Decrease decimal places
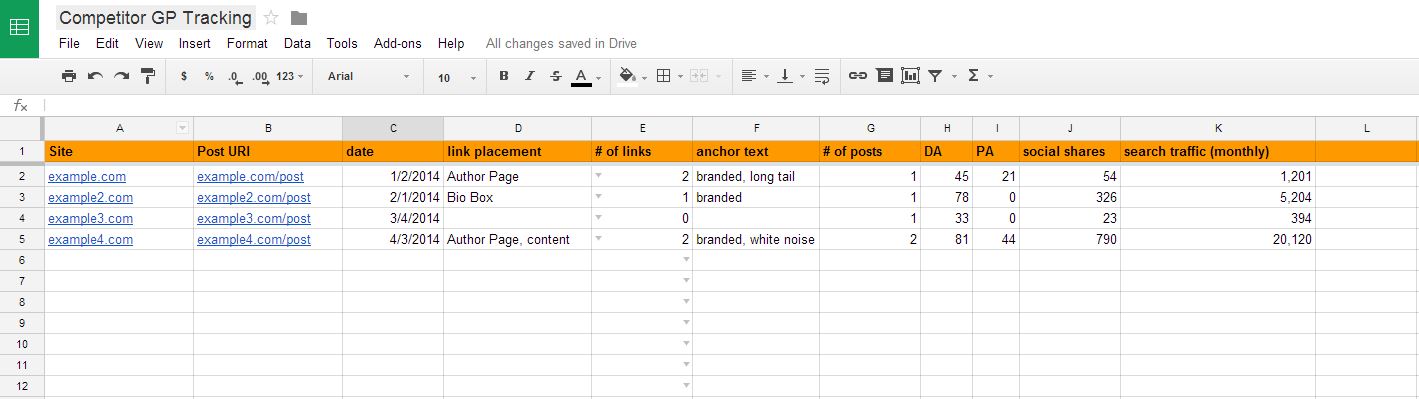The image size is (1419, 399). (235, 76)
